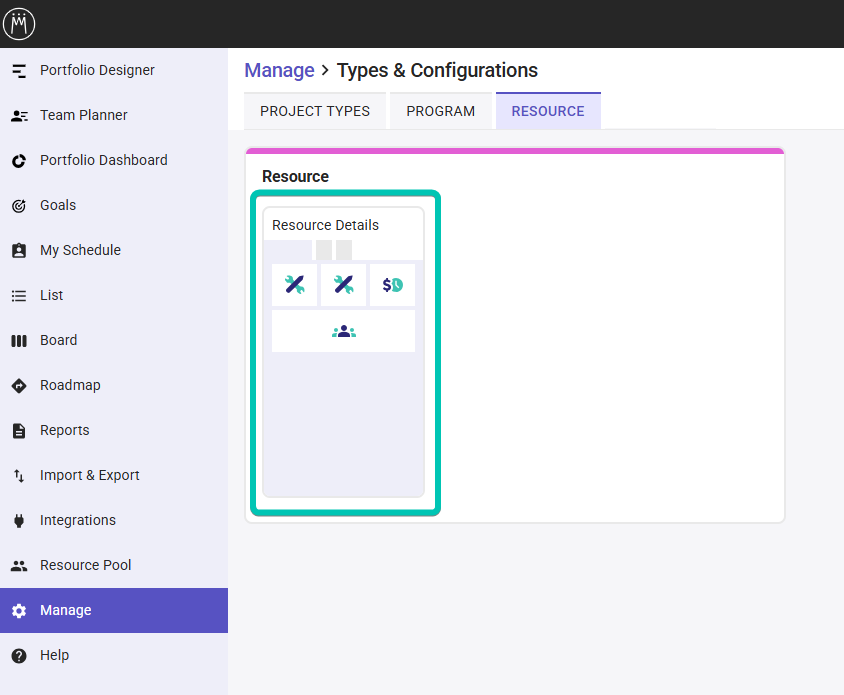Select the PROJECT TYPES tab
Screen dimensions: 844x695
(x=315, y=111)
